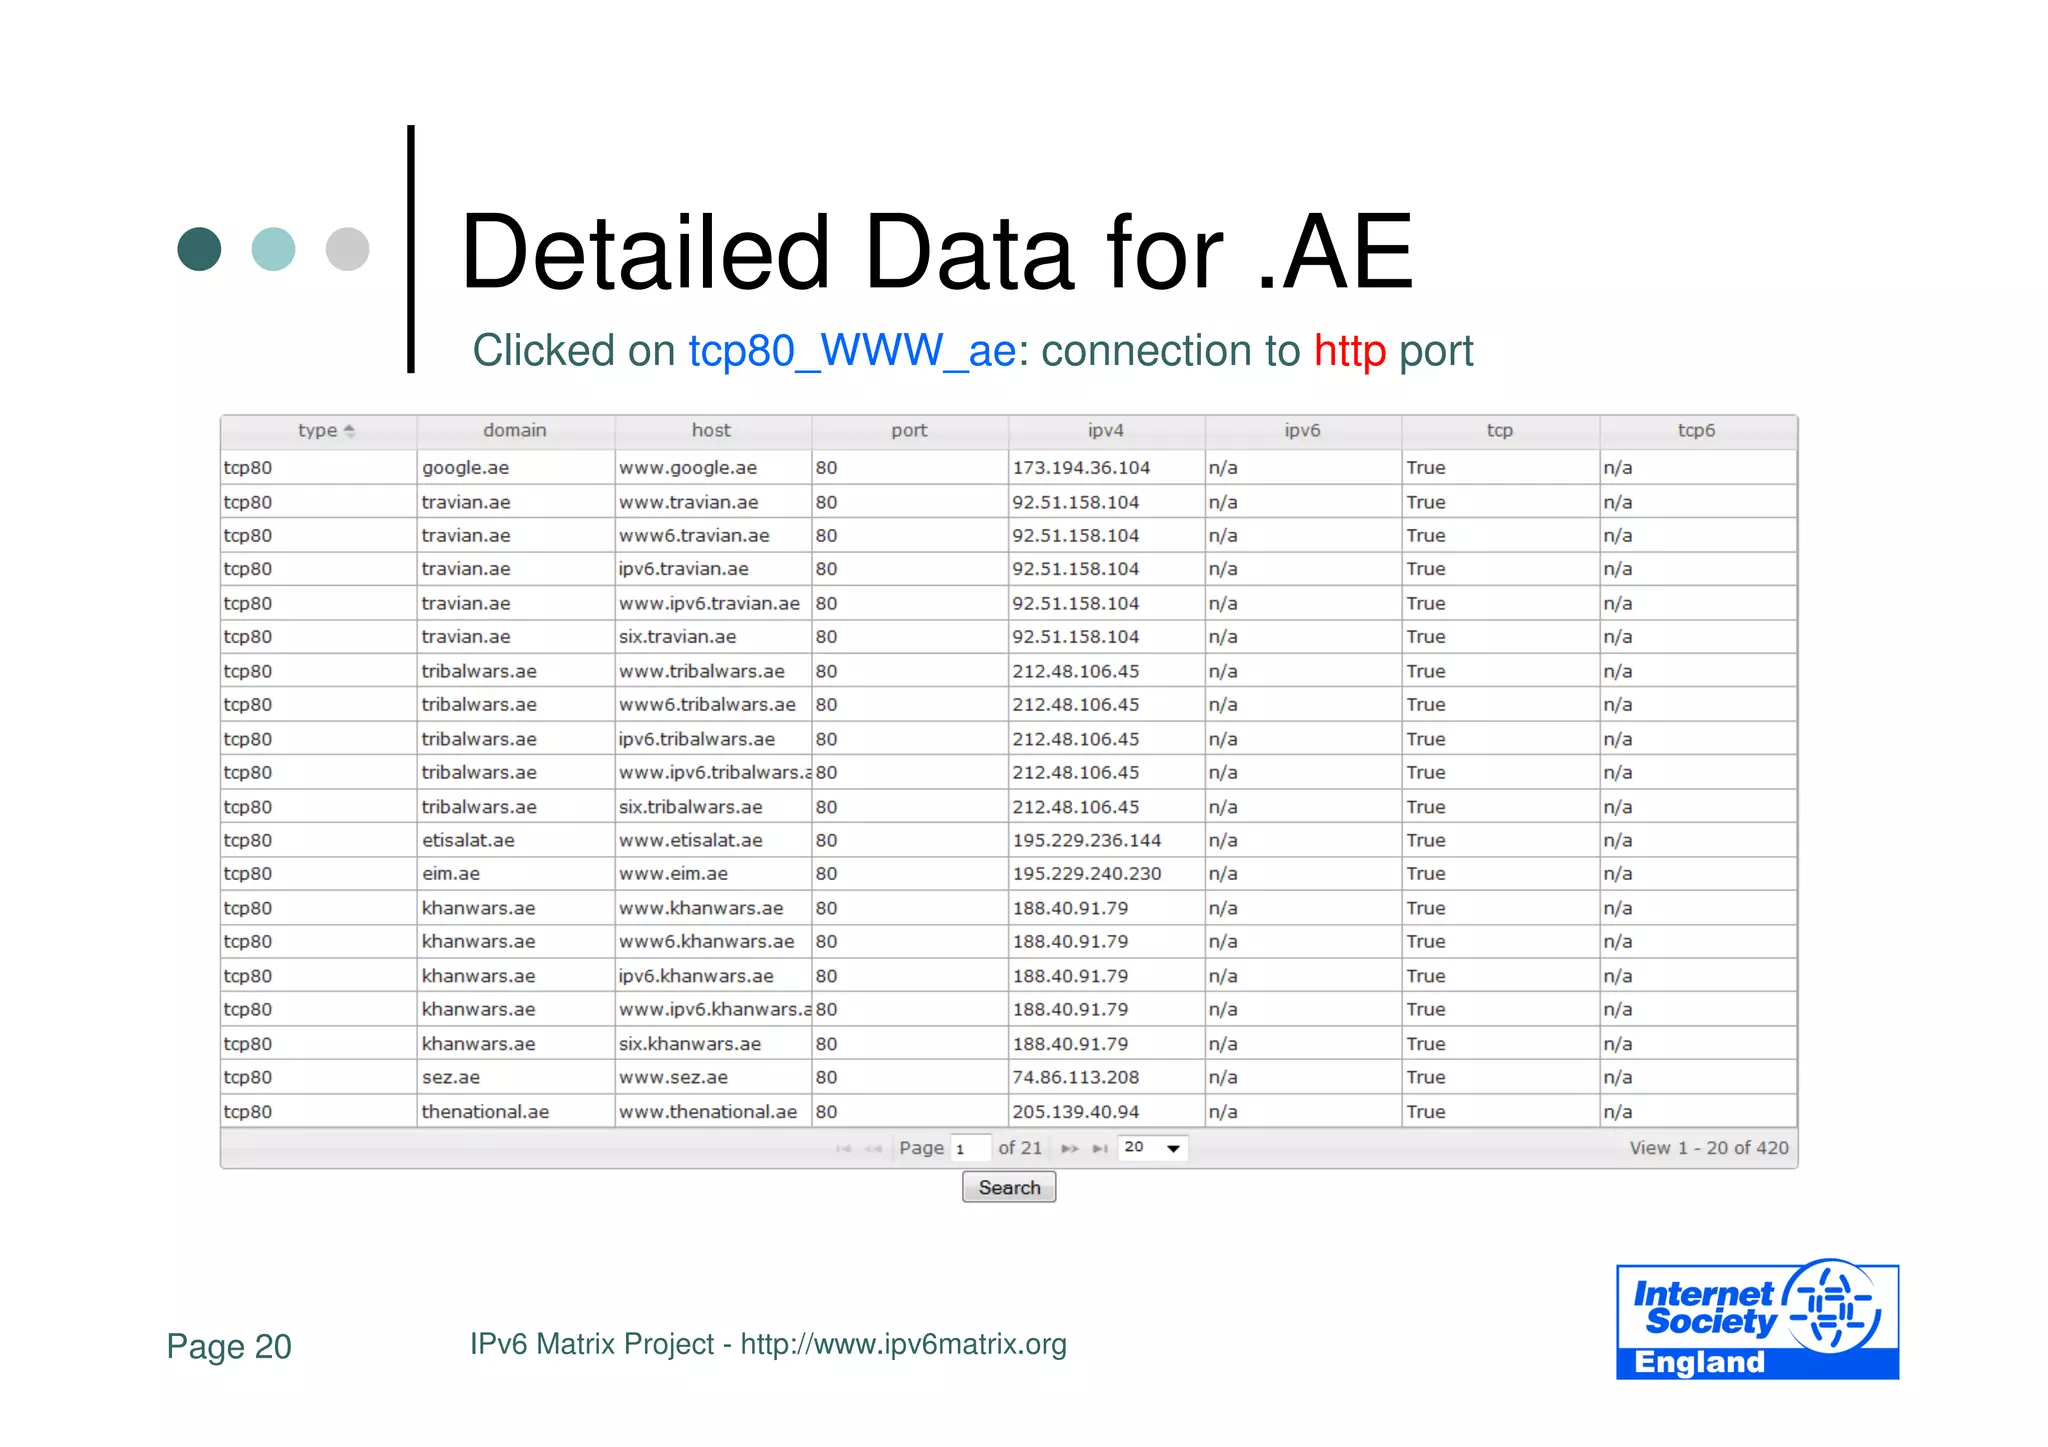Click the previous page pager icon
2048x1447 pixels.
tap(873, 1149)
